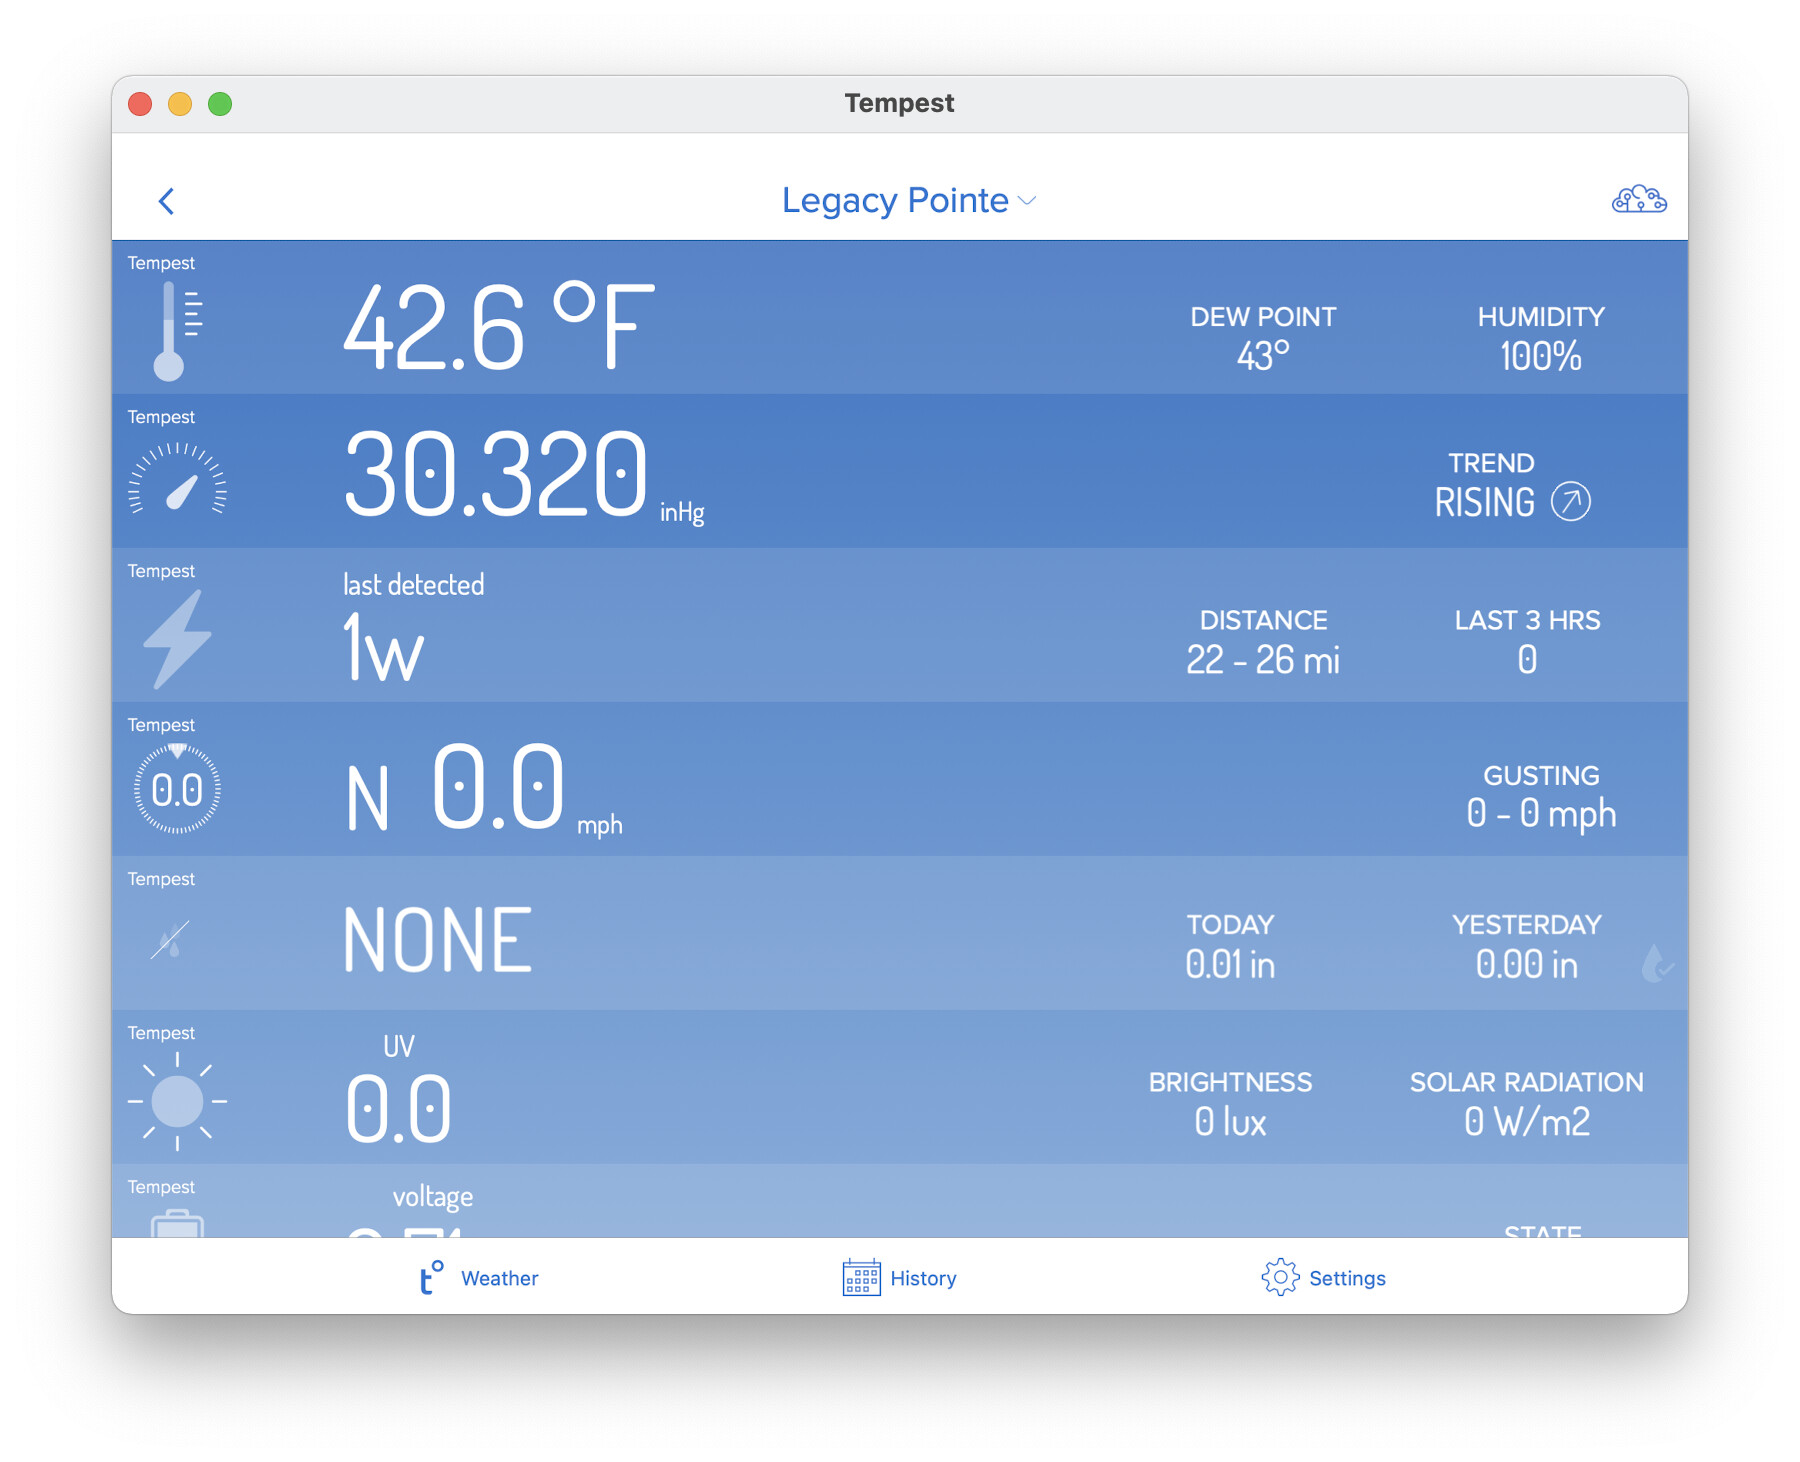Click the barometer pressure gauge icon
Image resolution: width=1800 pixels, height=1462 pixels.
tap(178, 479)
